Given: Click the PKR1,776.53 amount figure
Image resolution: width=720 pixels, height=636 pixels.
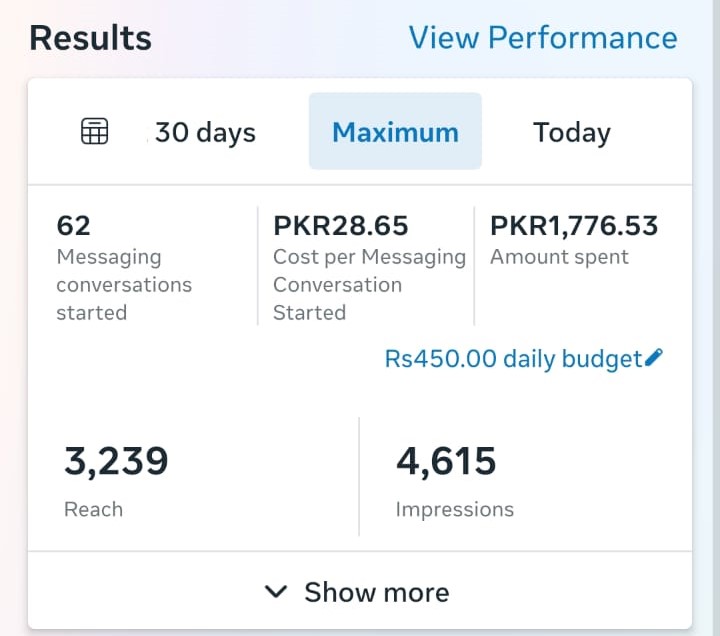Looking at the screenshot, I should 574,225.
